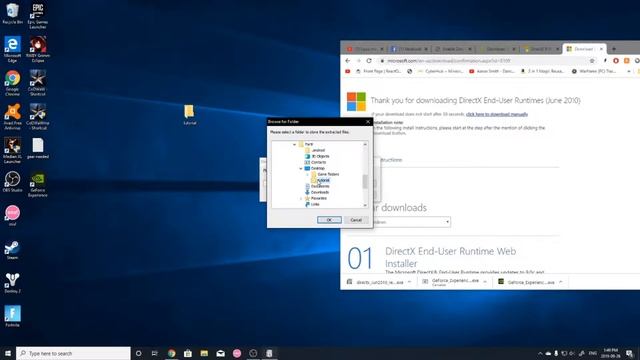Viewport: 640px width, 360px height.
Task: Expand the Favorites node in folder tree
Action: tap(301, 198)
